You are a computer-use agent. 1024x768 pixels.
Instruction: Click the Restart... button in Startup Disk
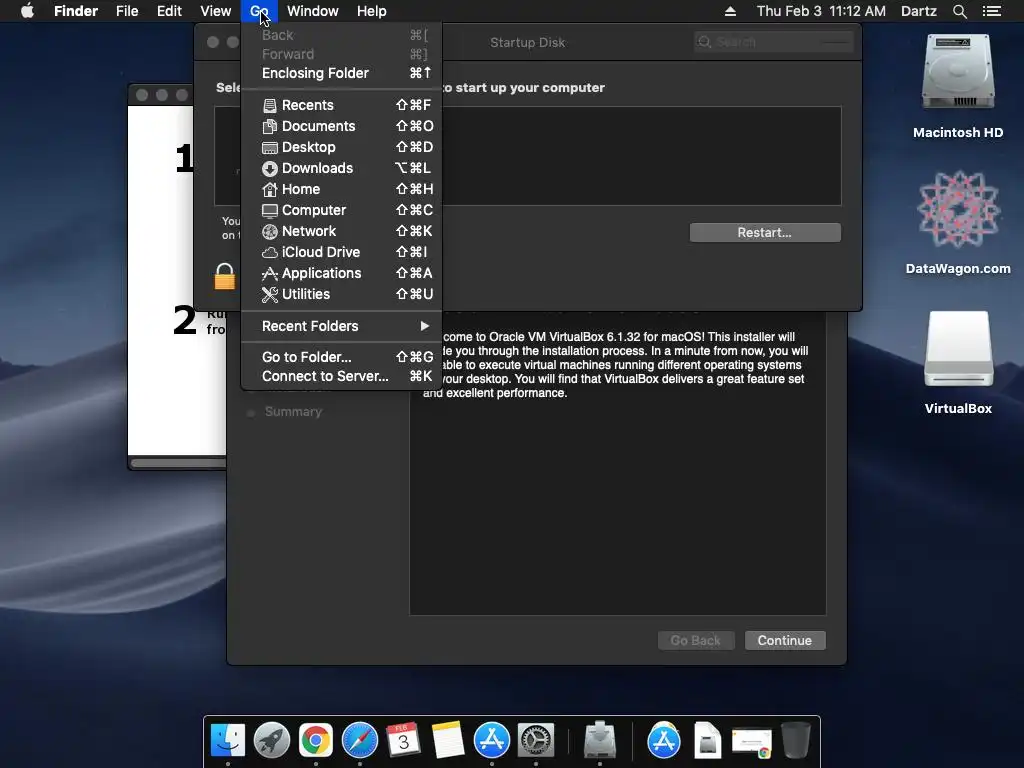coord(765,232)
